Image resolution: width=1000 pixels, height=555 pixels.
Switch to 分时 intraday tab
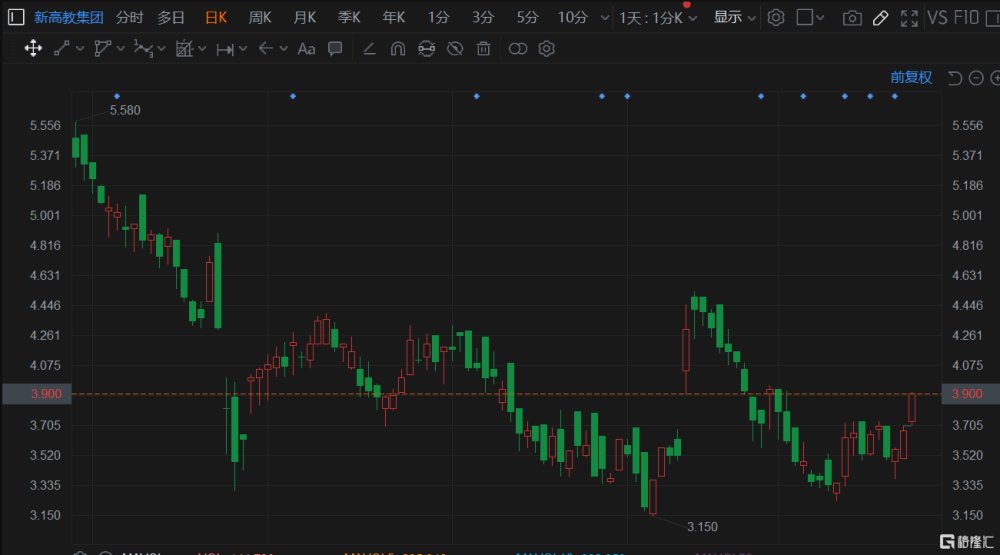tap(129, 17)
